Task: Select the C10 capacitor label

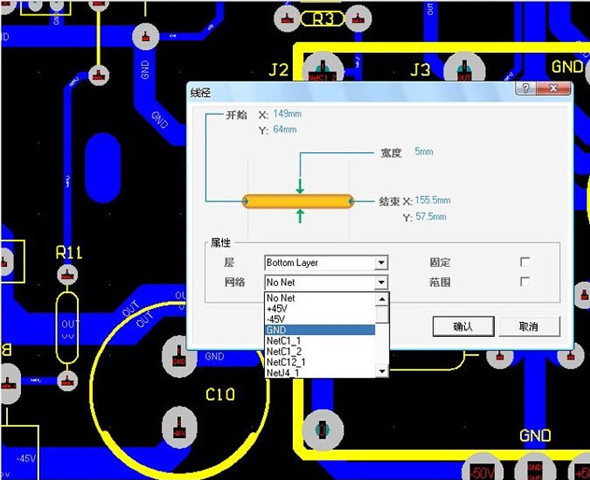Action: [220, 395]
